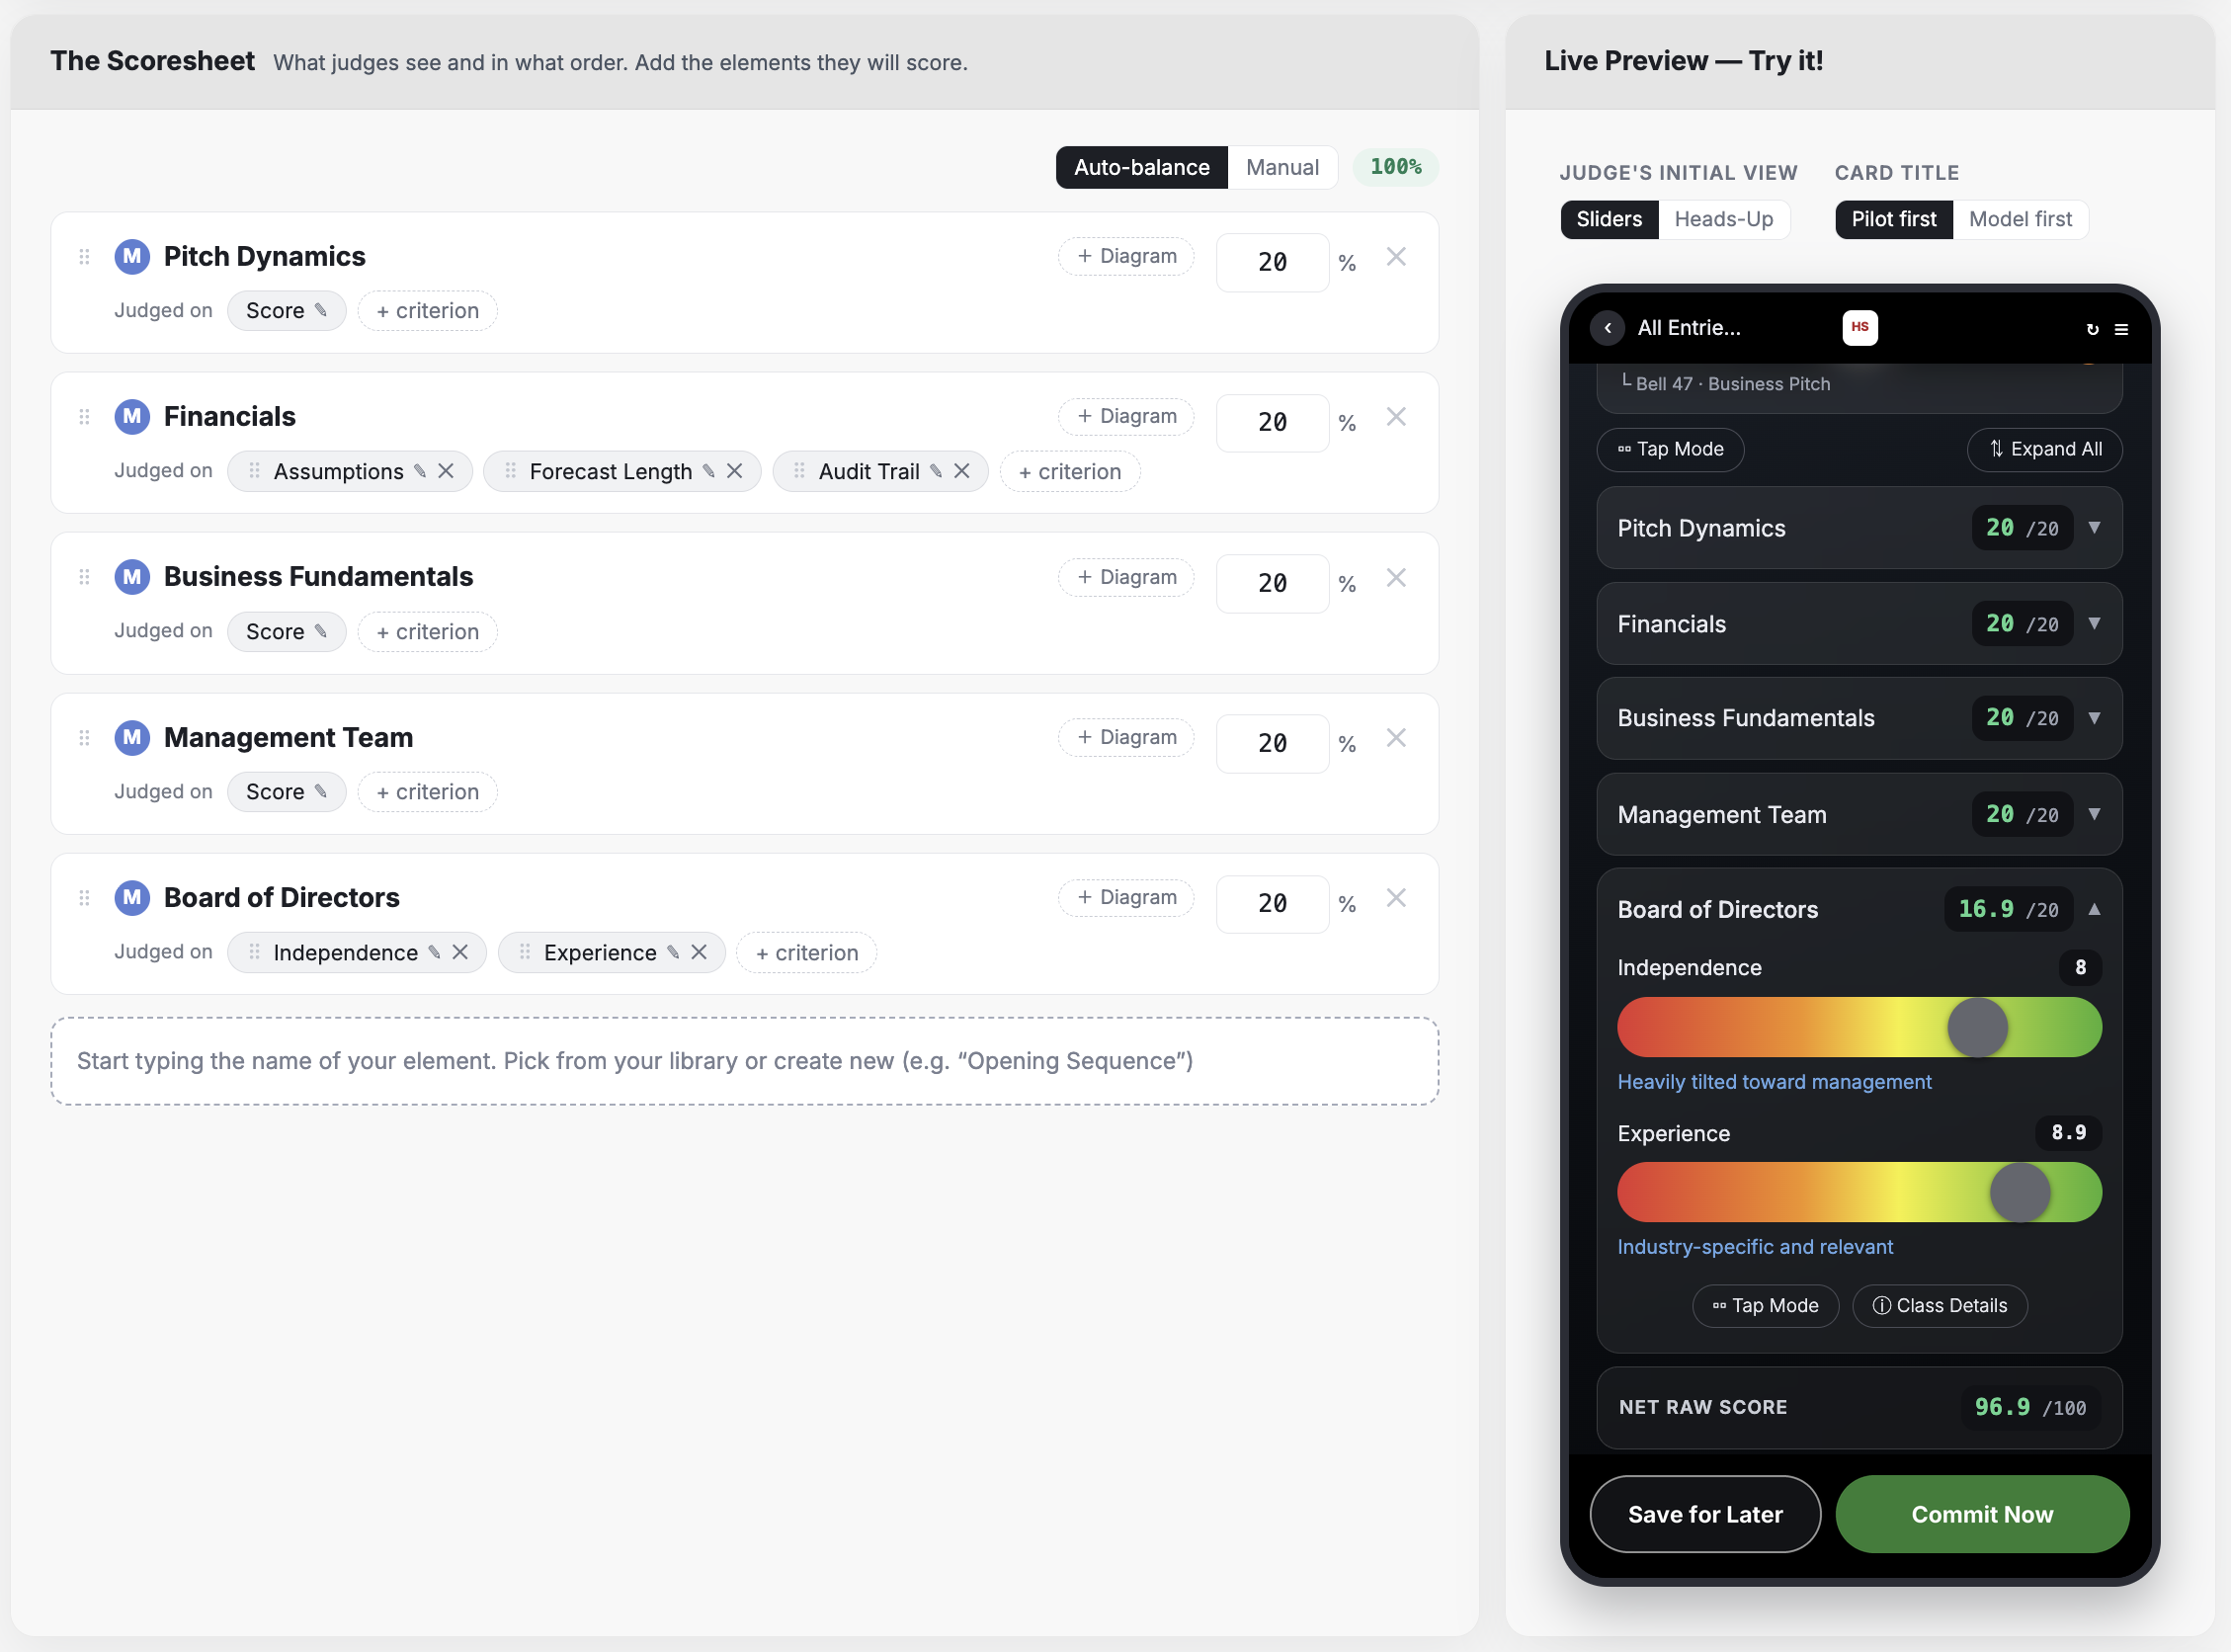2231x1652 pixels.
Task: Click the HS logo badge
Action: 1860,328
